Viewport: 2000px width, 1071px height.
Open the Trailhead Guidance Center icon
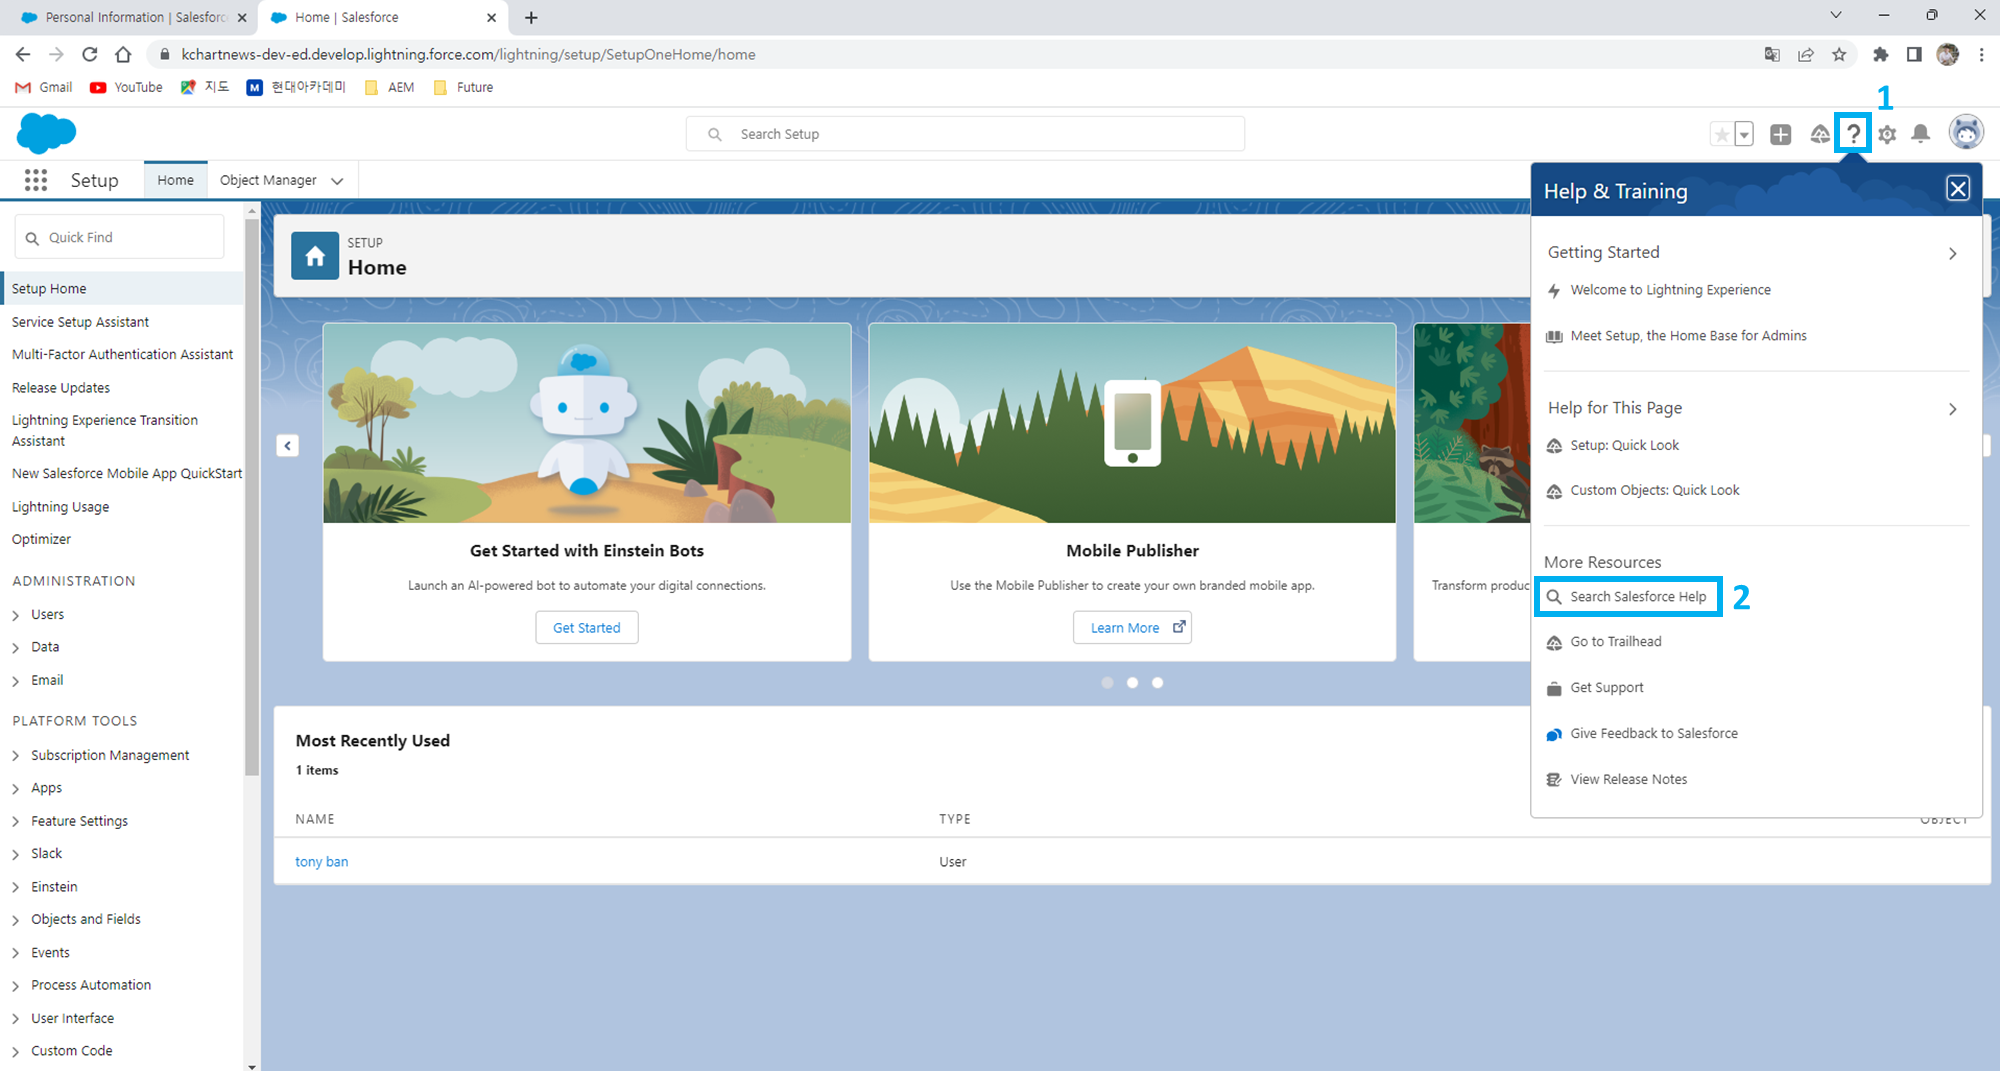1819,134
